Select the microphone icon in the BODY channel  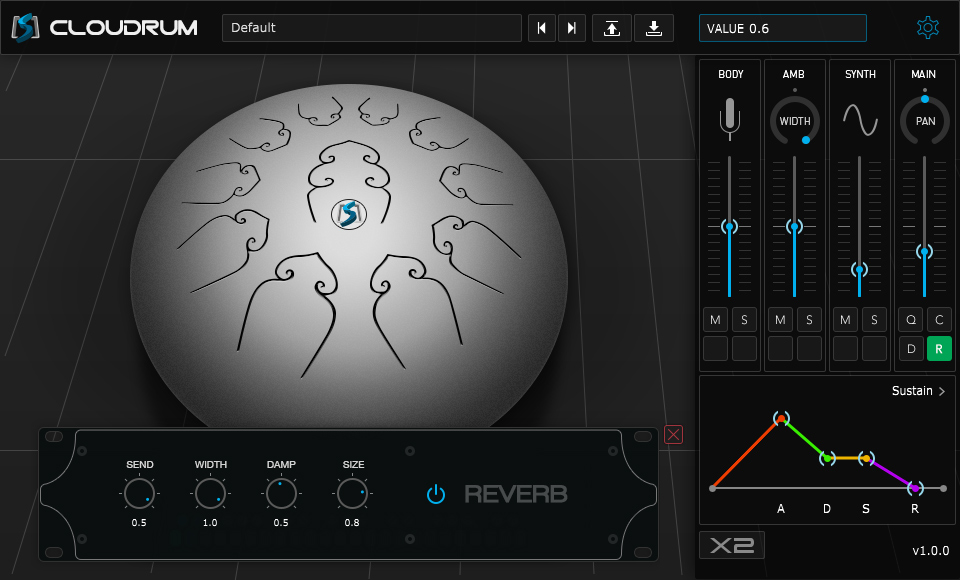pyautogui.click(x=730, y=118)
